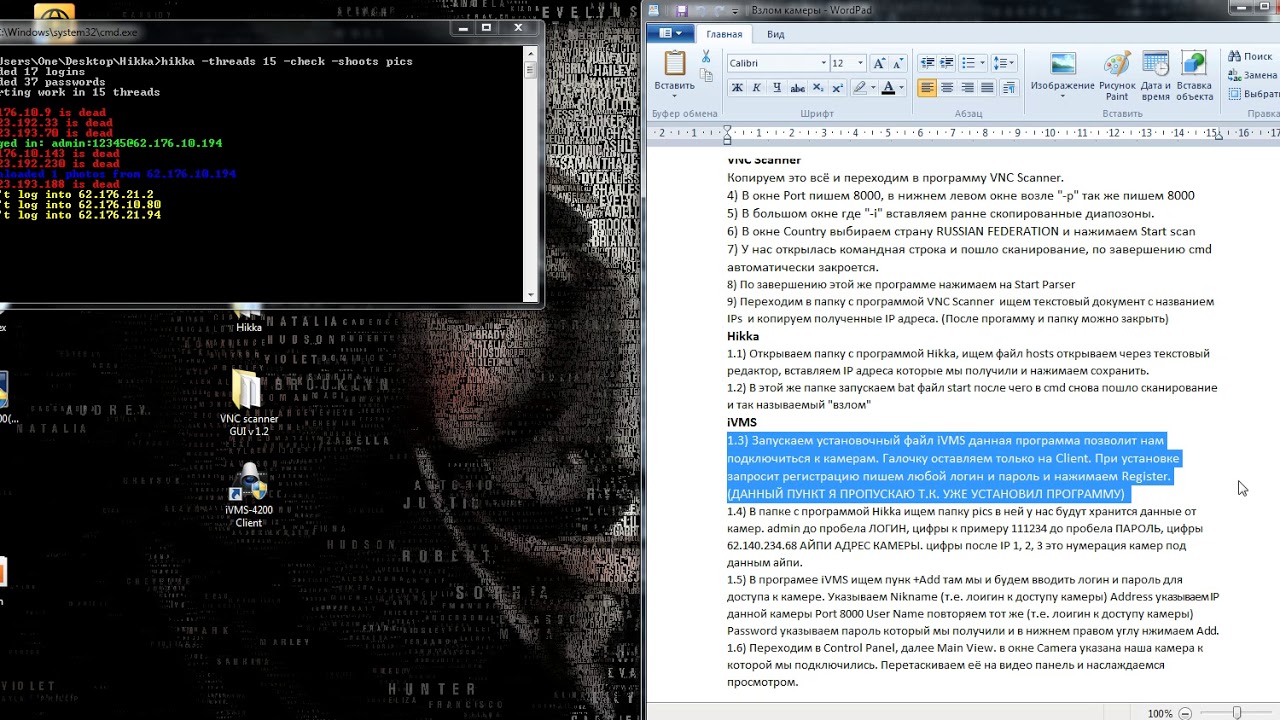The height and width of the screenshot is (720, 1280).
Task: Expand the Вставить paste options arrow
Action: (675, 97)
